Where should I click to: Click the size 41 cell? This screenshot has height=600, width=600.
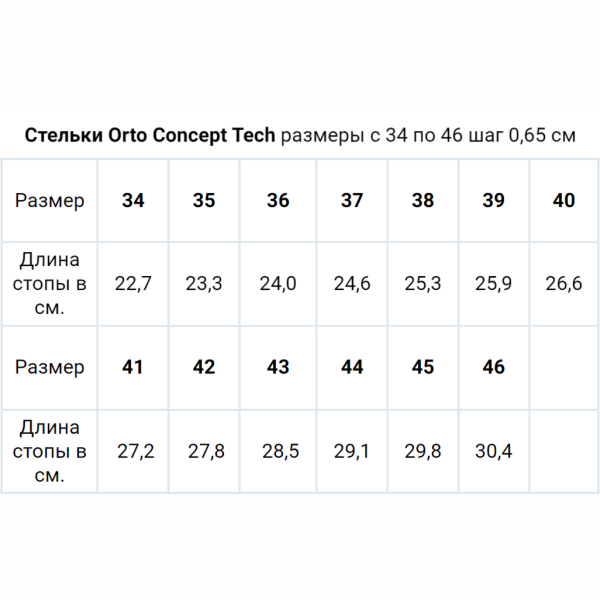(x=133, y=367)
